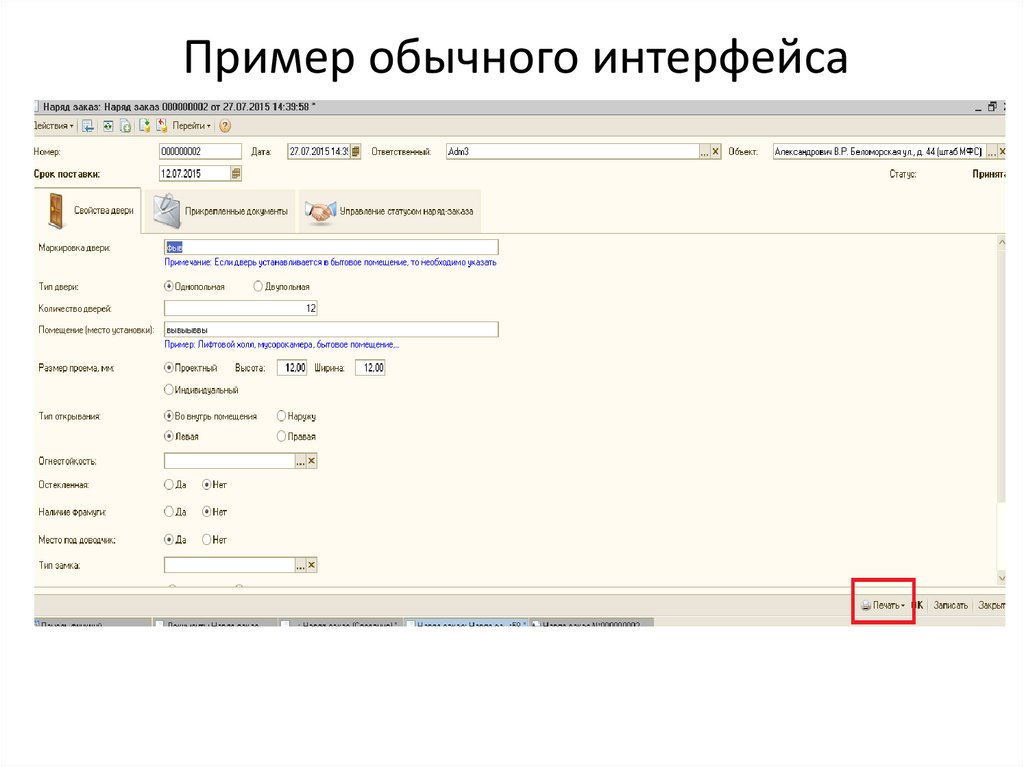Click the envelope icon on documents tab
The height and width of the screenshot is (767, 1024).
[x=167, y=211]
